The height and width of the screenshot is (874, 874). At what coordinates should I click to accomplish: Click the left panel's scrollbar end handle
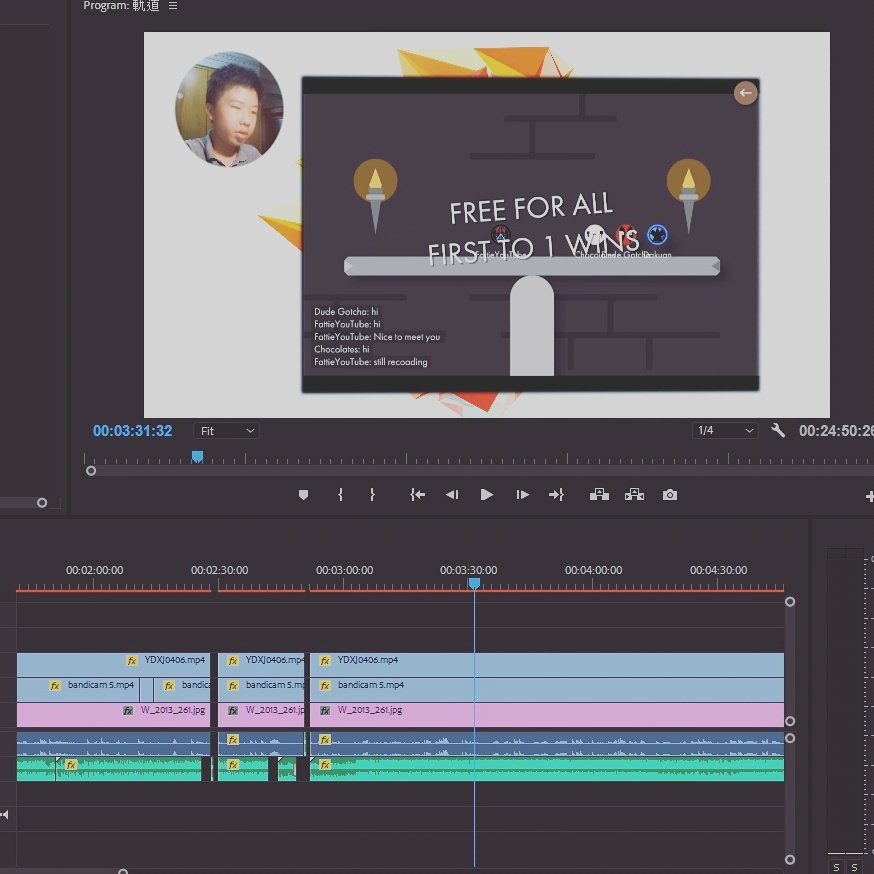pos(42,503)
